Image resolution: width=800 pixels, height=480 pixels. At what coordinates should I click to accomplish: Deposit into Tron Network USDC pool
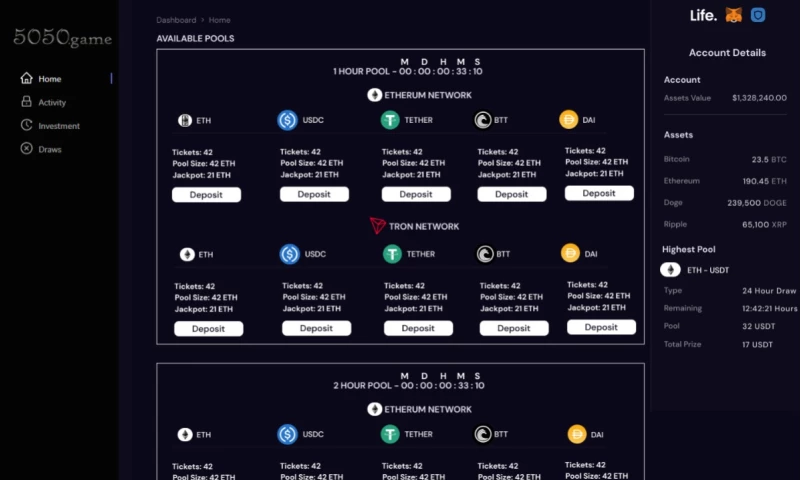point(316,328)
